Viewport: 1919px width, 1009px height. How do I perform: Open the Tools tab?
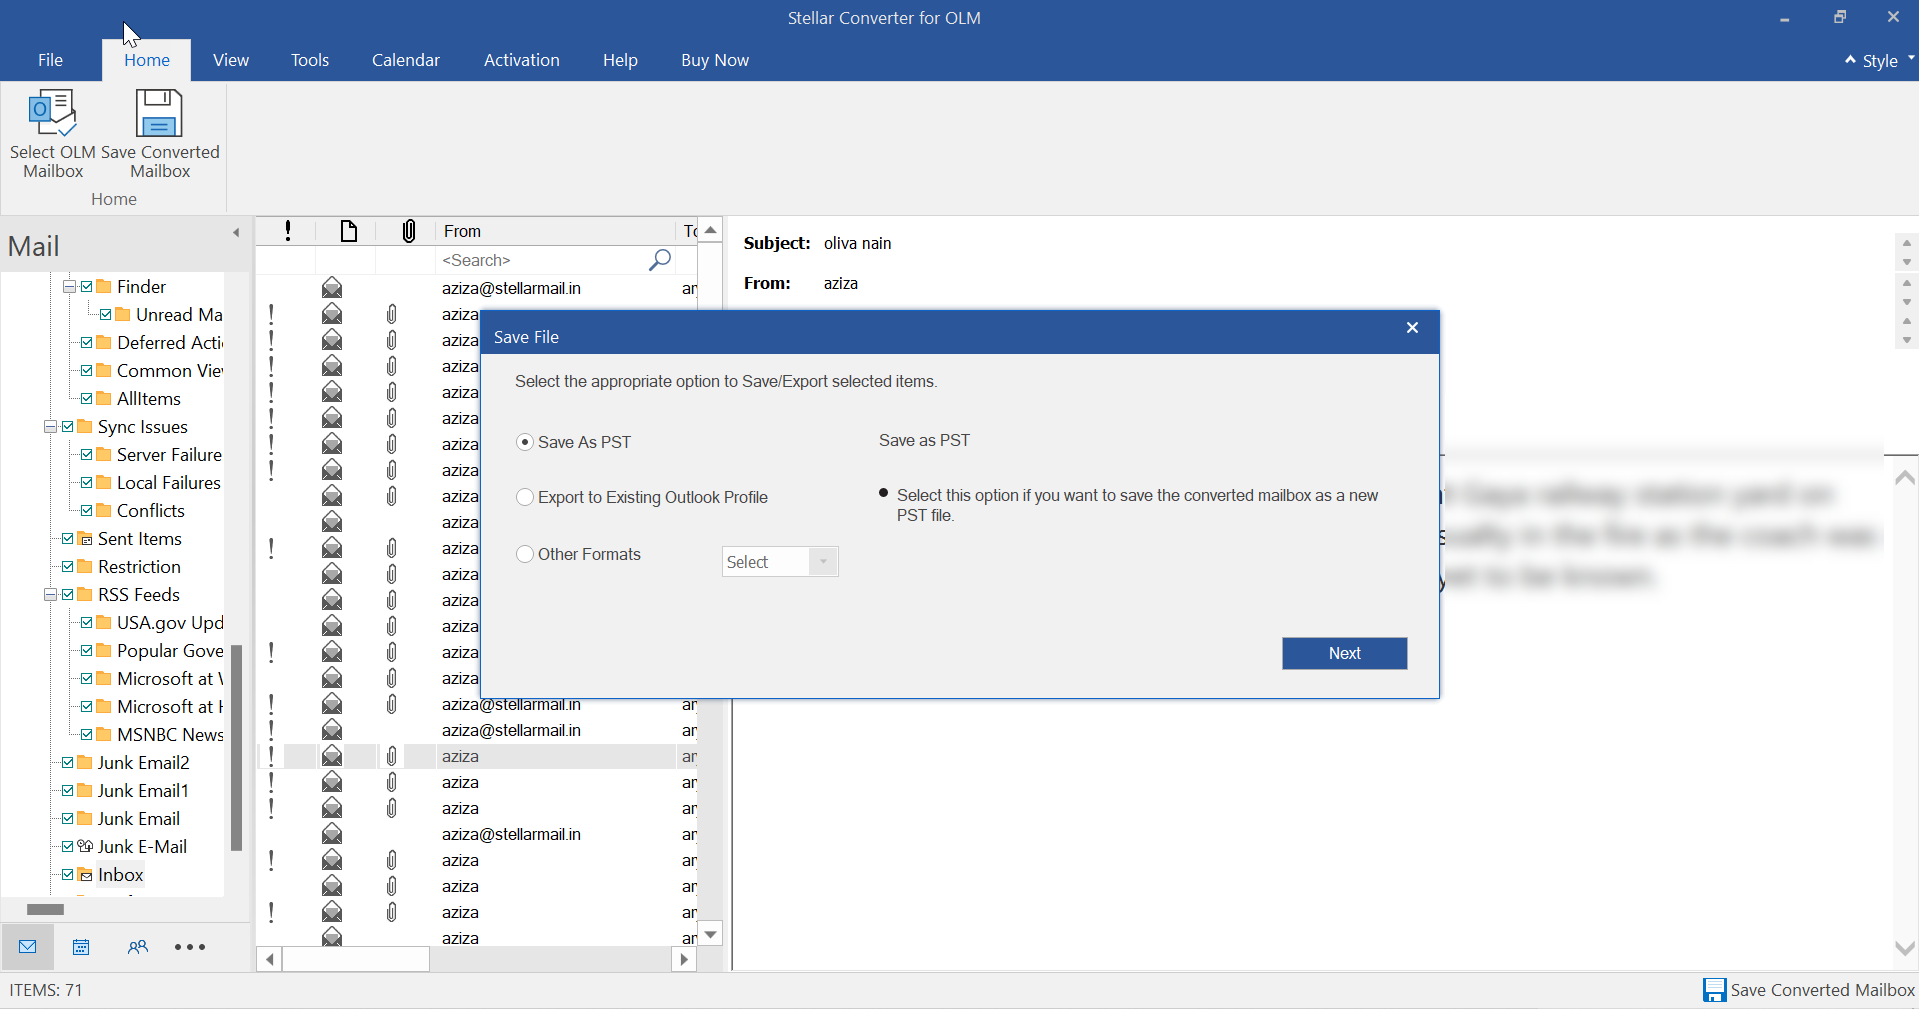point(310,60)
